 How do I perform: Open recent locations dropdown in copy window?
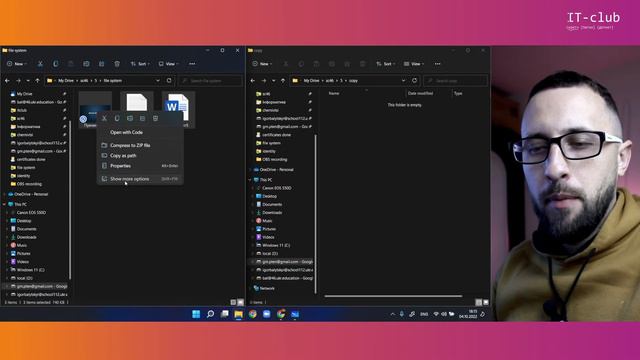point(273,81)
